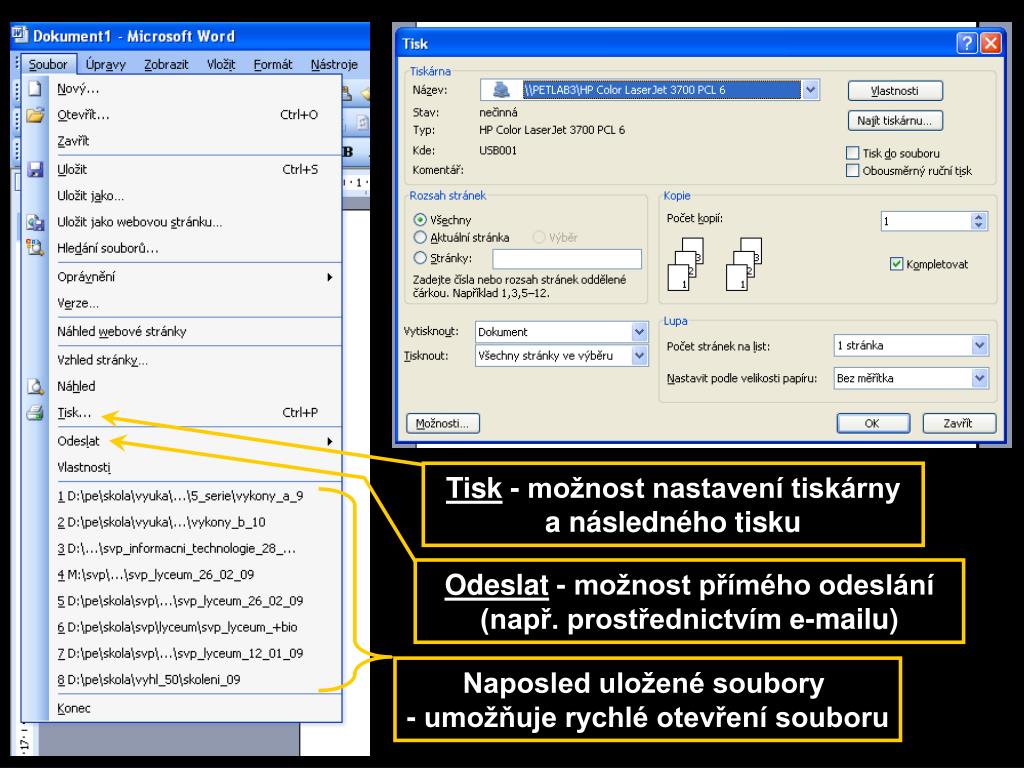The image size is (1024, 768).
Task: Click the printer icon in Název field
Action: [502, 89]
